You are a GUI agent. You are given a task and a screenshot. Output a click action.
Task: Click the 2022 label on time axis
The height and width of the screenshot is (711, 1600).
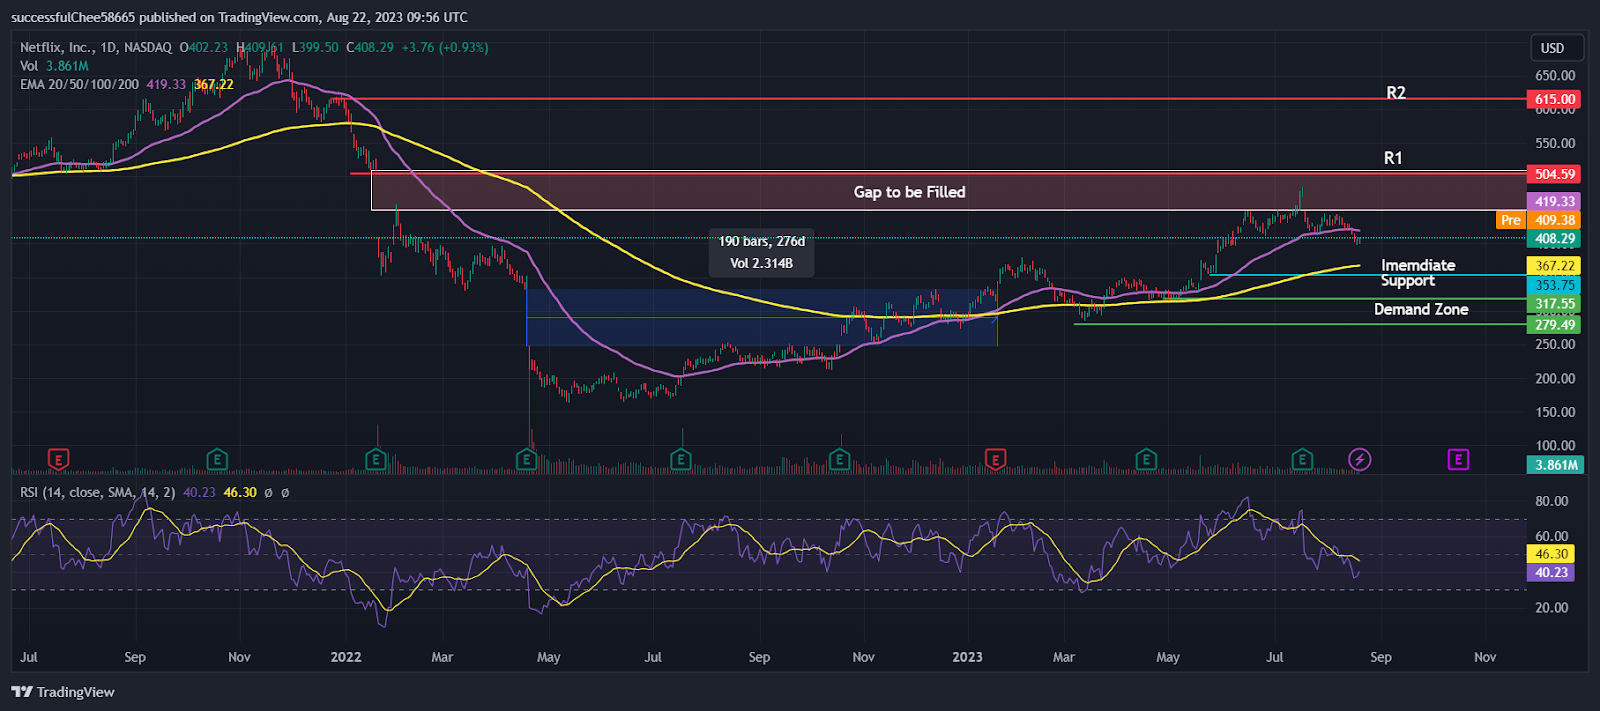point(346,657)
